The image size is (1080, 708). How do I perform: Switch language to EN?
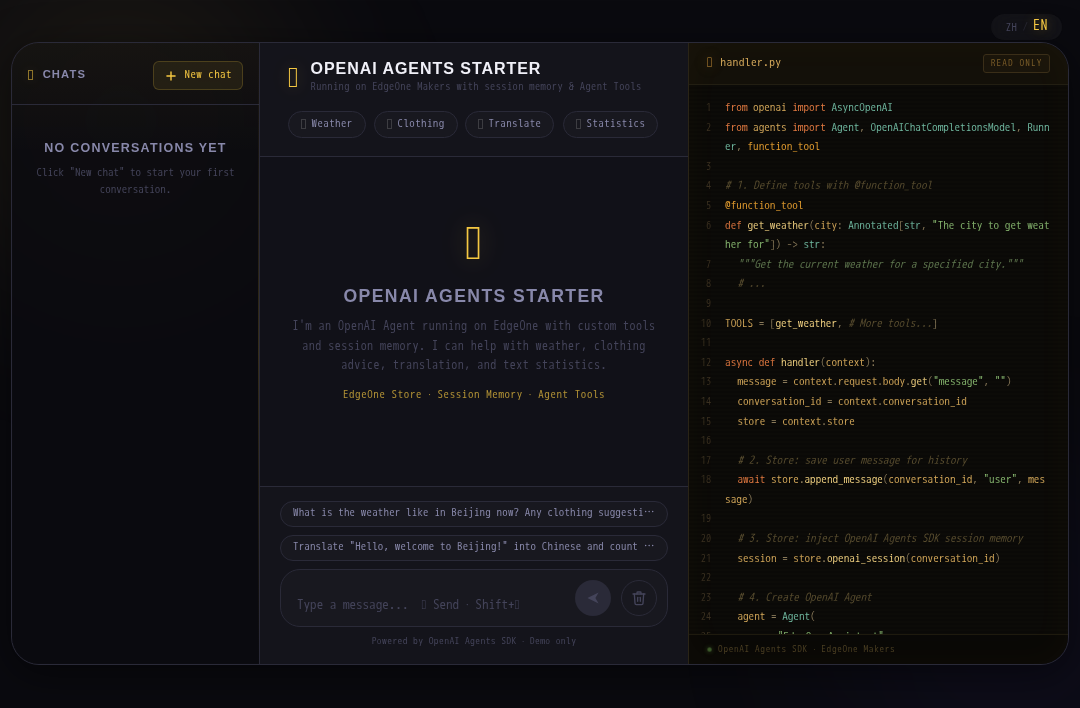[x=1040, y=25]
